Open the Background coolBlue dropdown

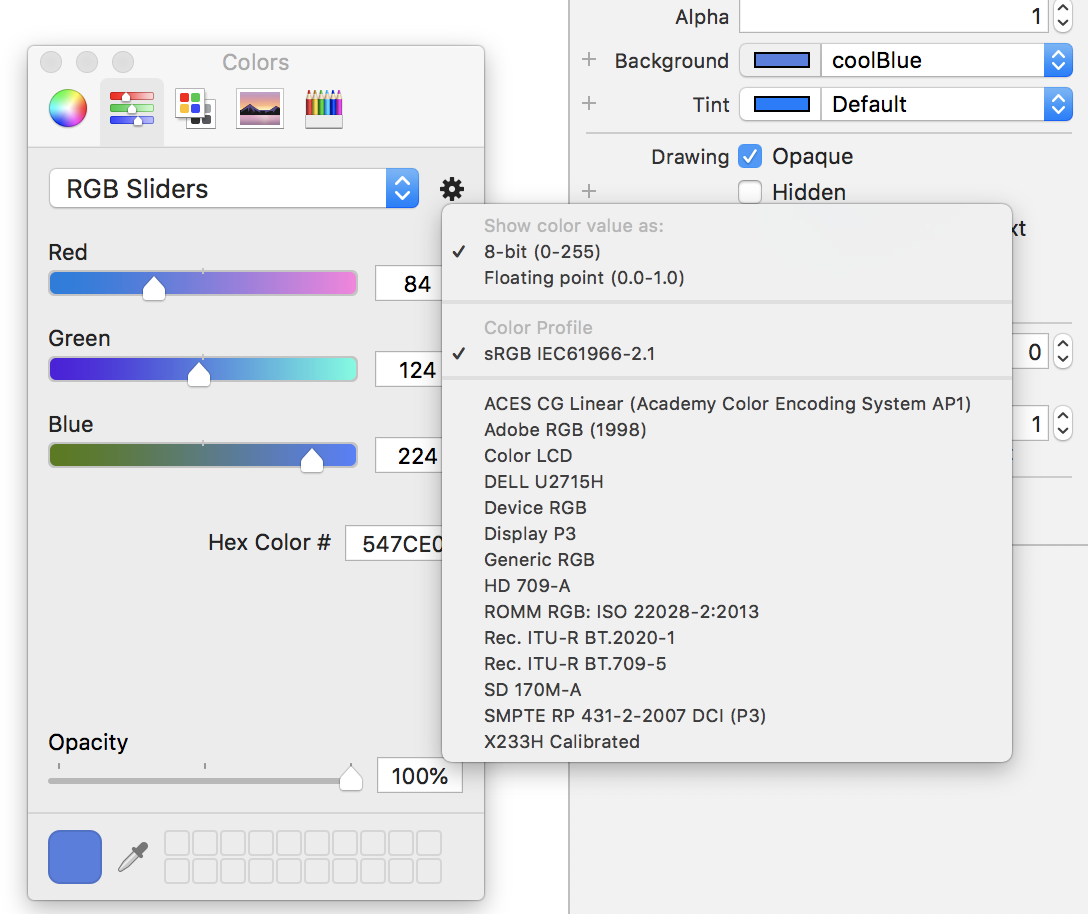[1058, 60]
